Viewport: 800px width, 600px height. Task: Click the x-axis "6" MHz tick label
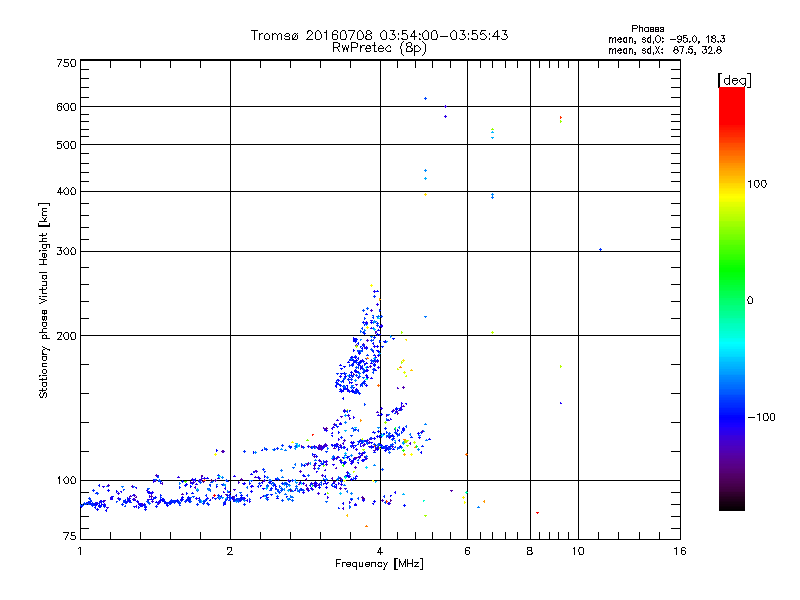pyautogui.click(x=467, y=551)
